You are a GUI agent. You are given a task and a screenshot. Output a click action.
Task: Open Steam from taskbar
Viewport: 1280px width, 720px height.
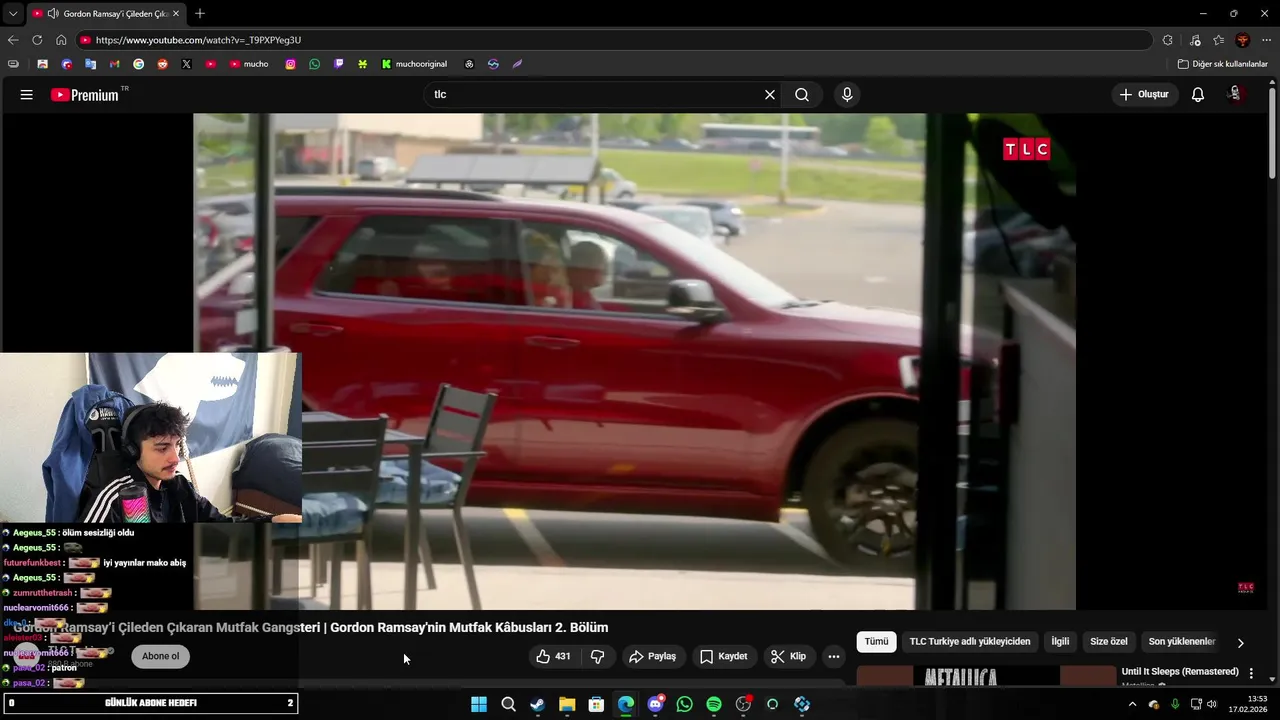coord(537,704)
